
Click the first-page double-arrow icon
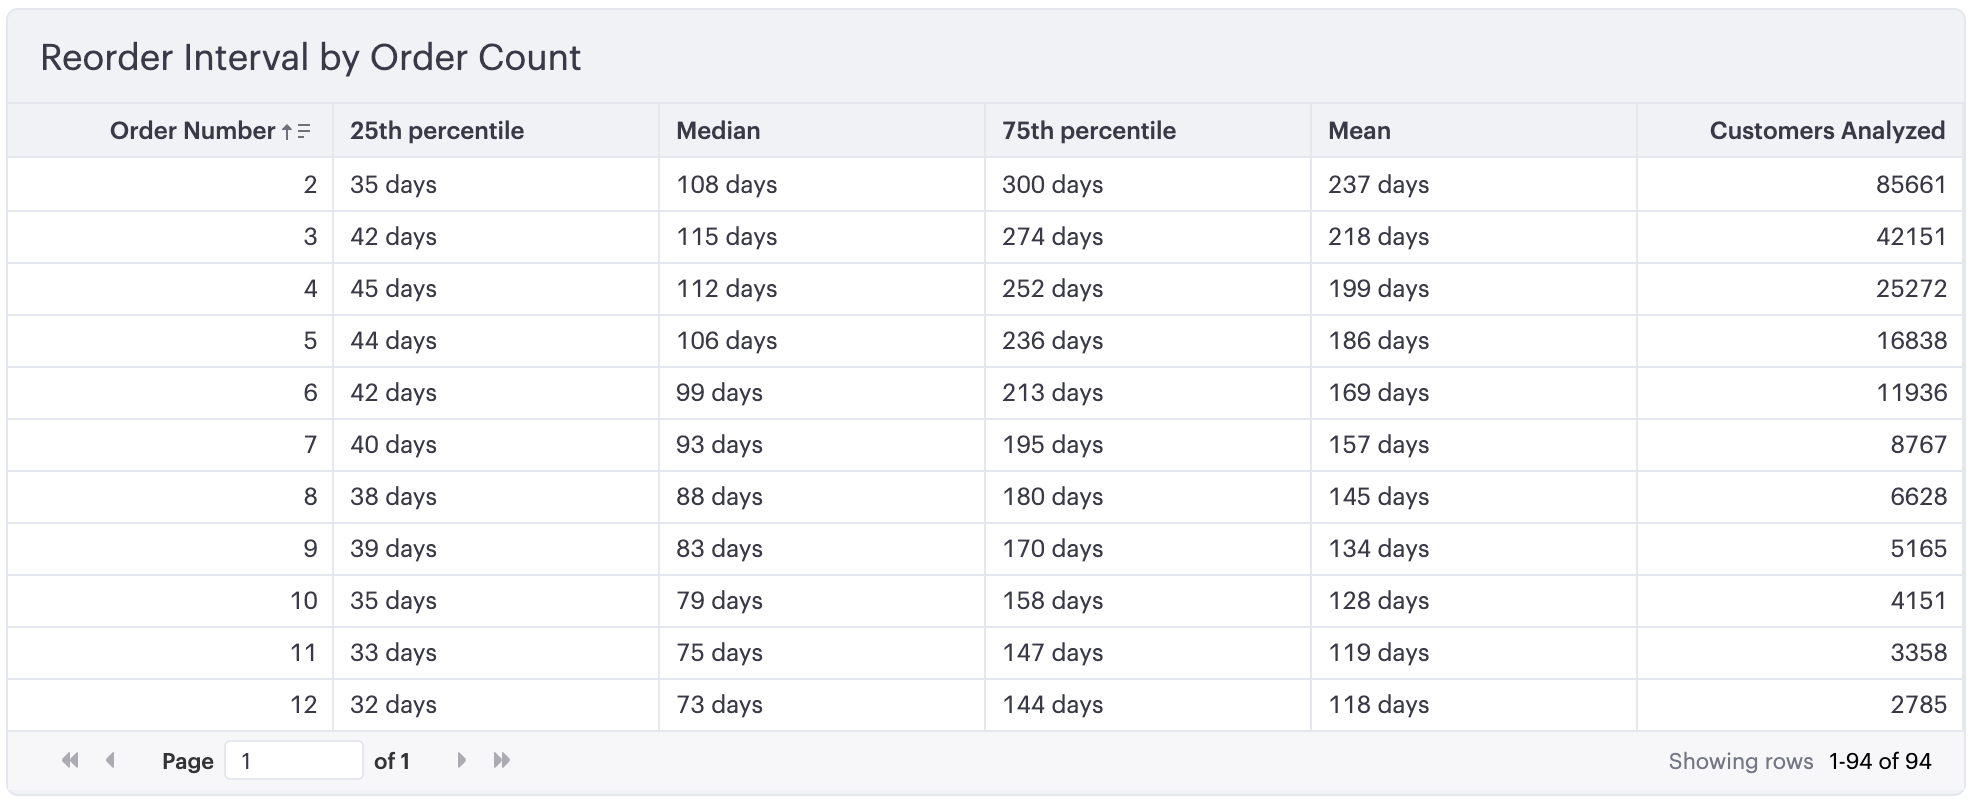coord(68,760)
